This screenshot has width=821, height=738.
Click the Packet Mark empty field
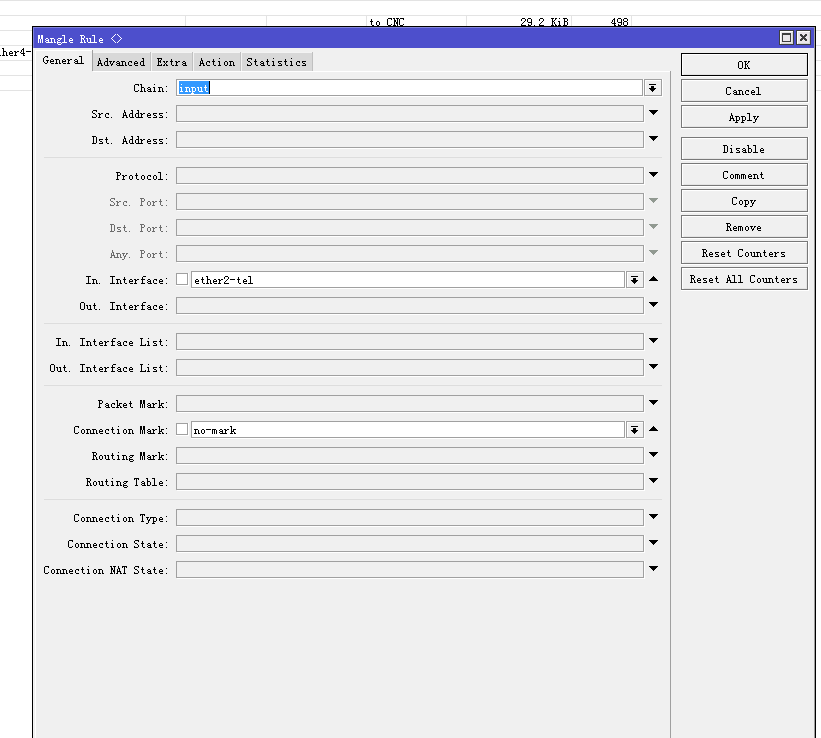(409, 404)
